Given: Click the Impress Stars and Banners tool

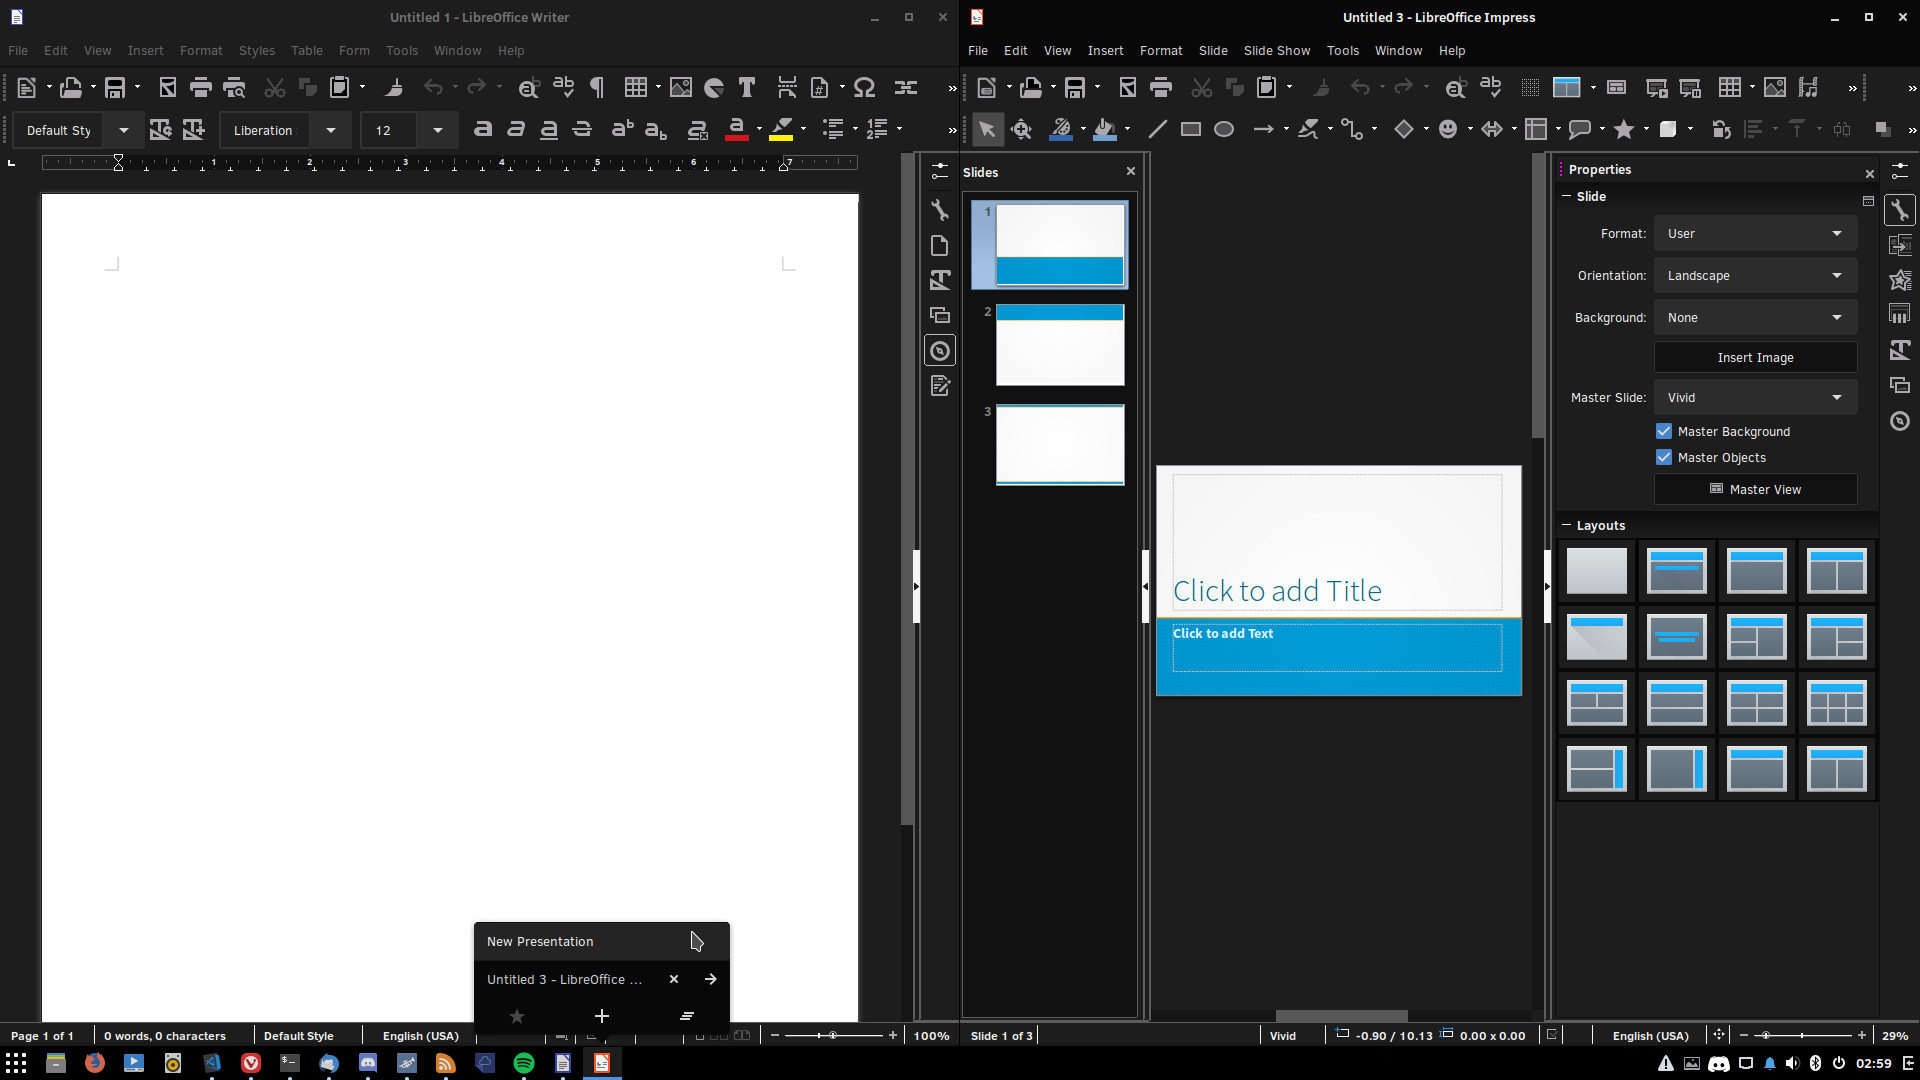Looking at the screenshot, I should [1624, 129].
